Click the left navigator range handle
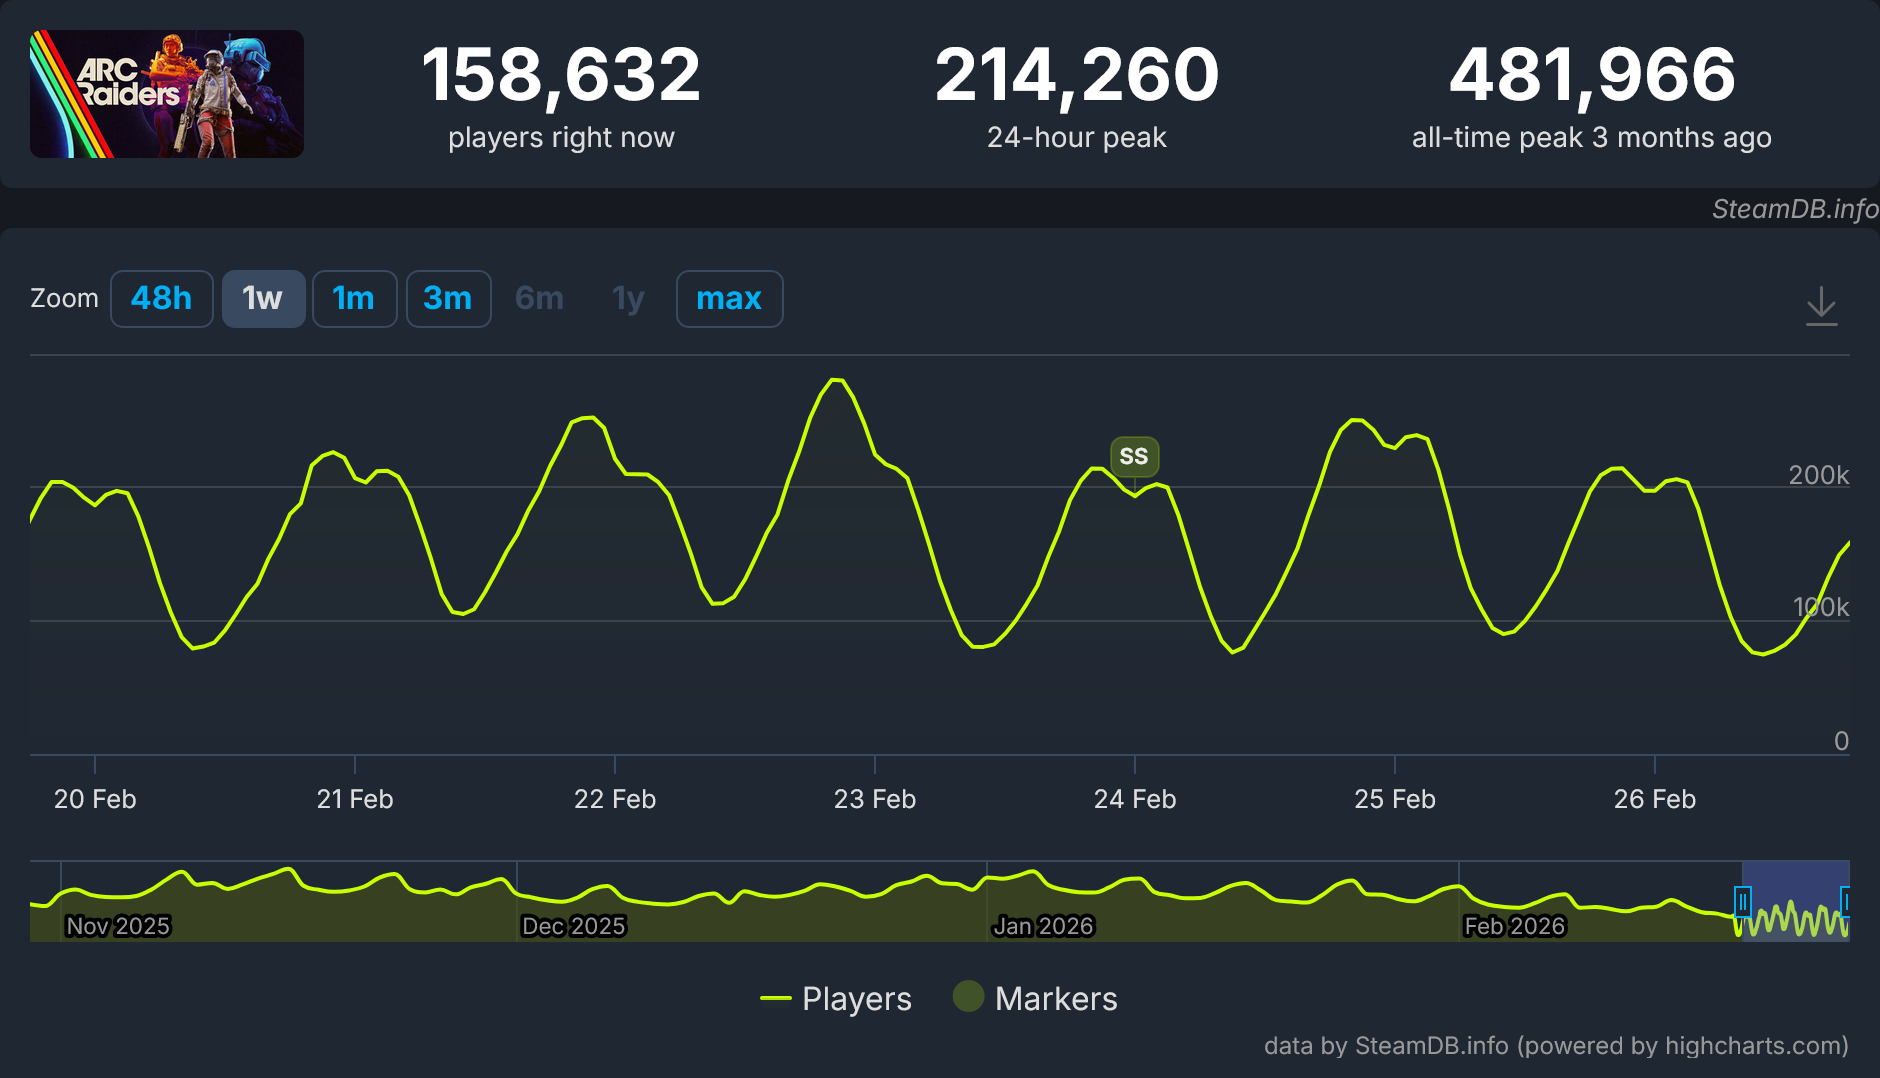Screen dimensions: 1880x1078 [x=1743, y=902]
